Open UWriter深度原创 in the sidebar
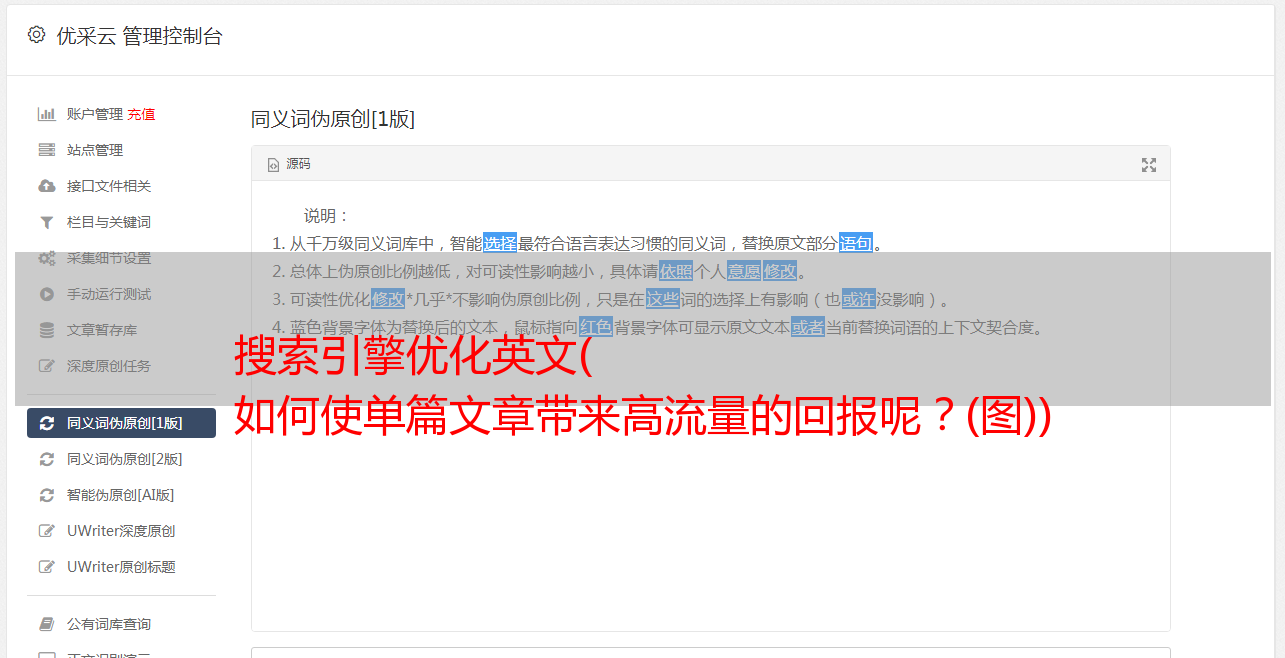 pyautogui.click(x=121, y=531)
